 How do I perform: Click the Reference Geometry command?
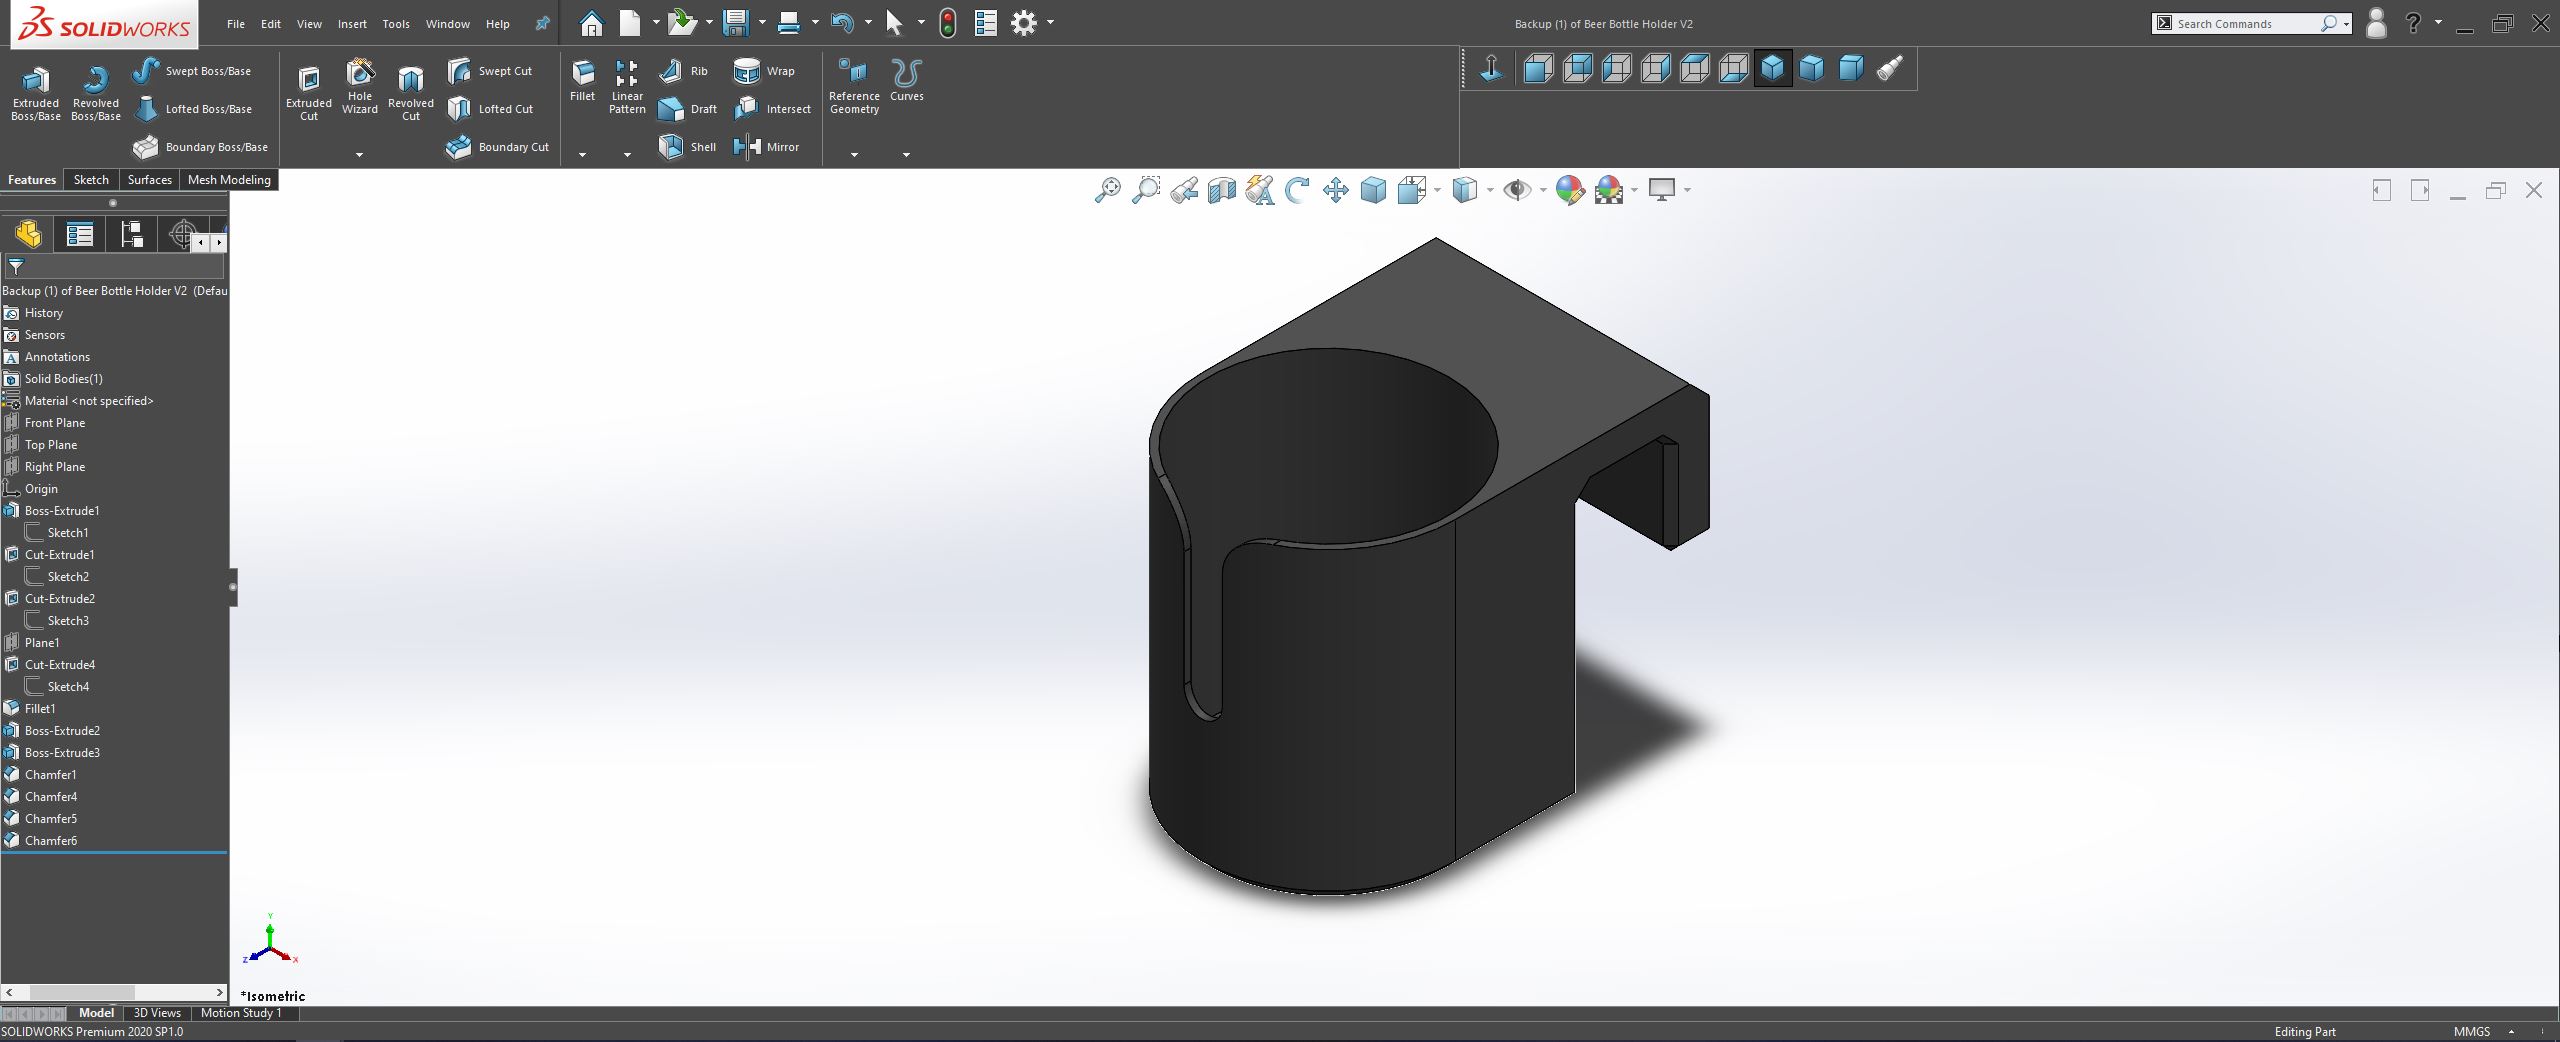[853, 90]
